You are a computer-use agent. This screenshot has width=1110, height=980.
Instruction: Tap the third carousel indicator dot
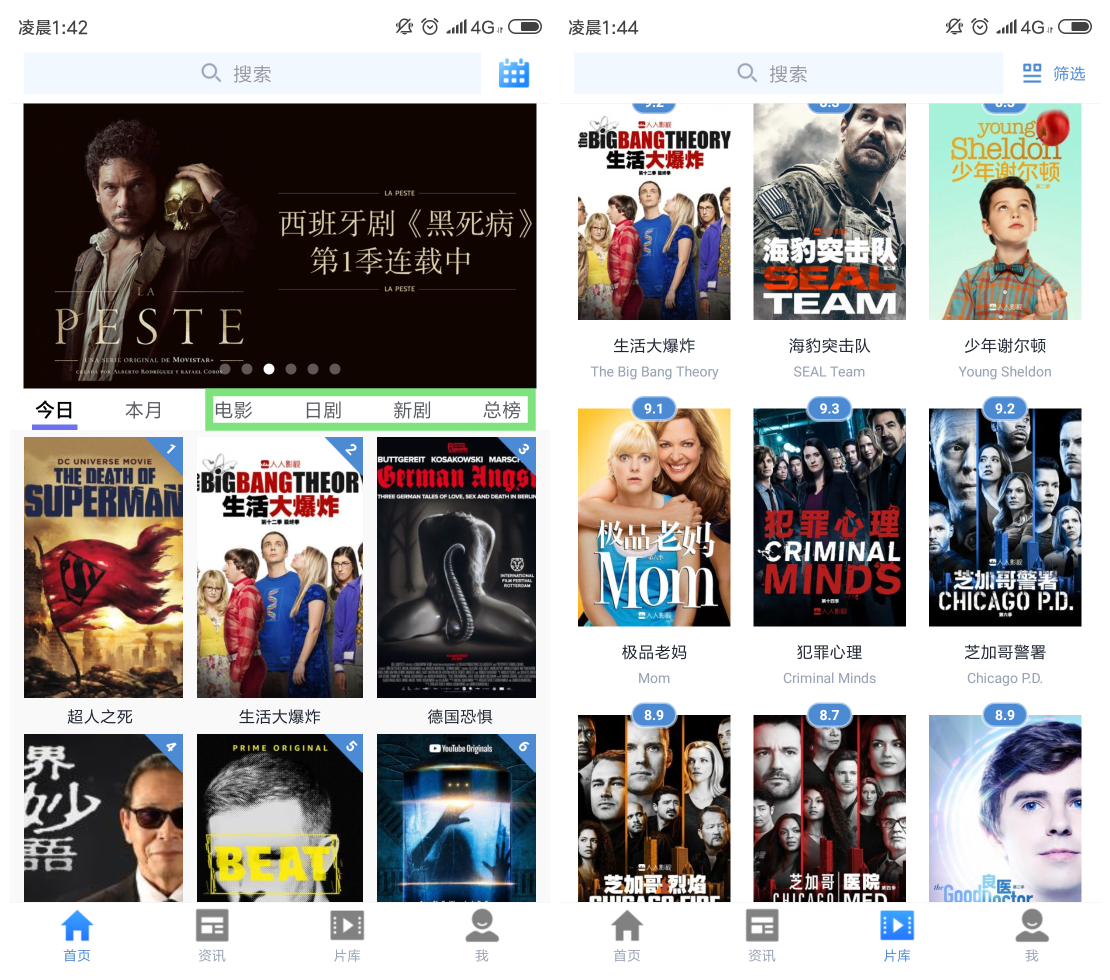[x=268, y=369]
